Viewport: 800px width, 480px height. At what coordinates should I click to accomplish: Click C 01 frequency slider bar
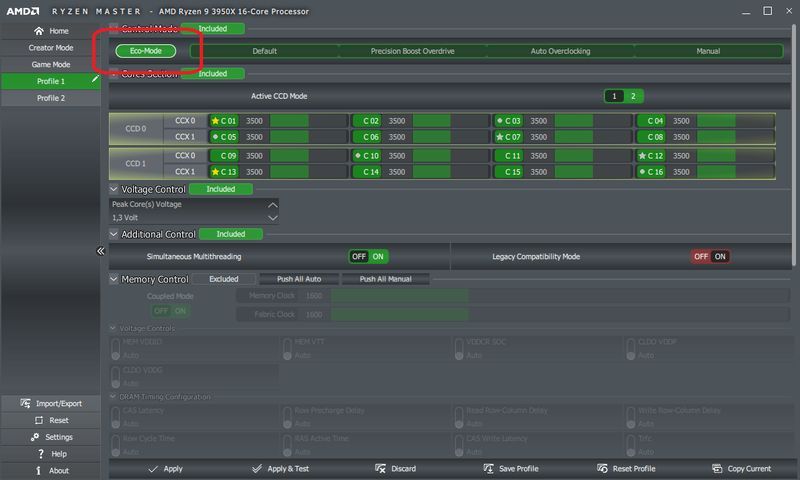pos(308,121)
